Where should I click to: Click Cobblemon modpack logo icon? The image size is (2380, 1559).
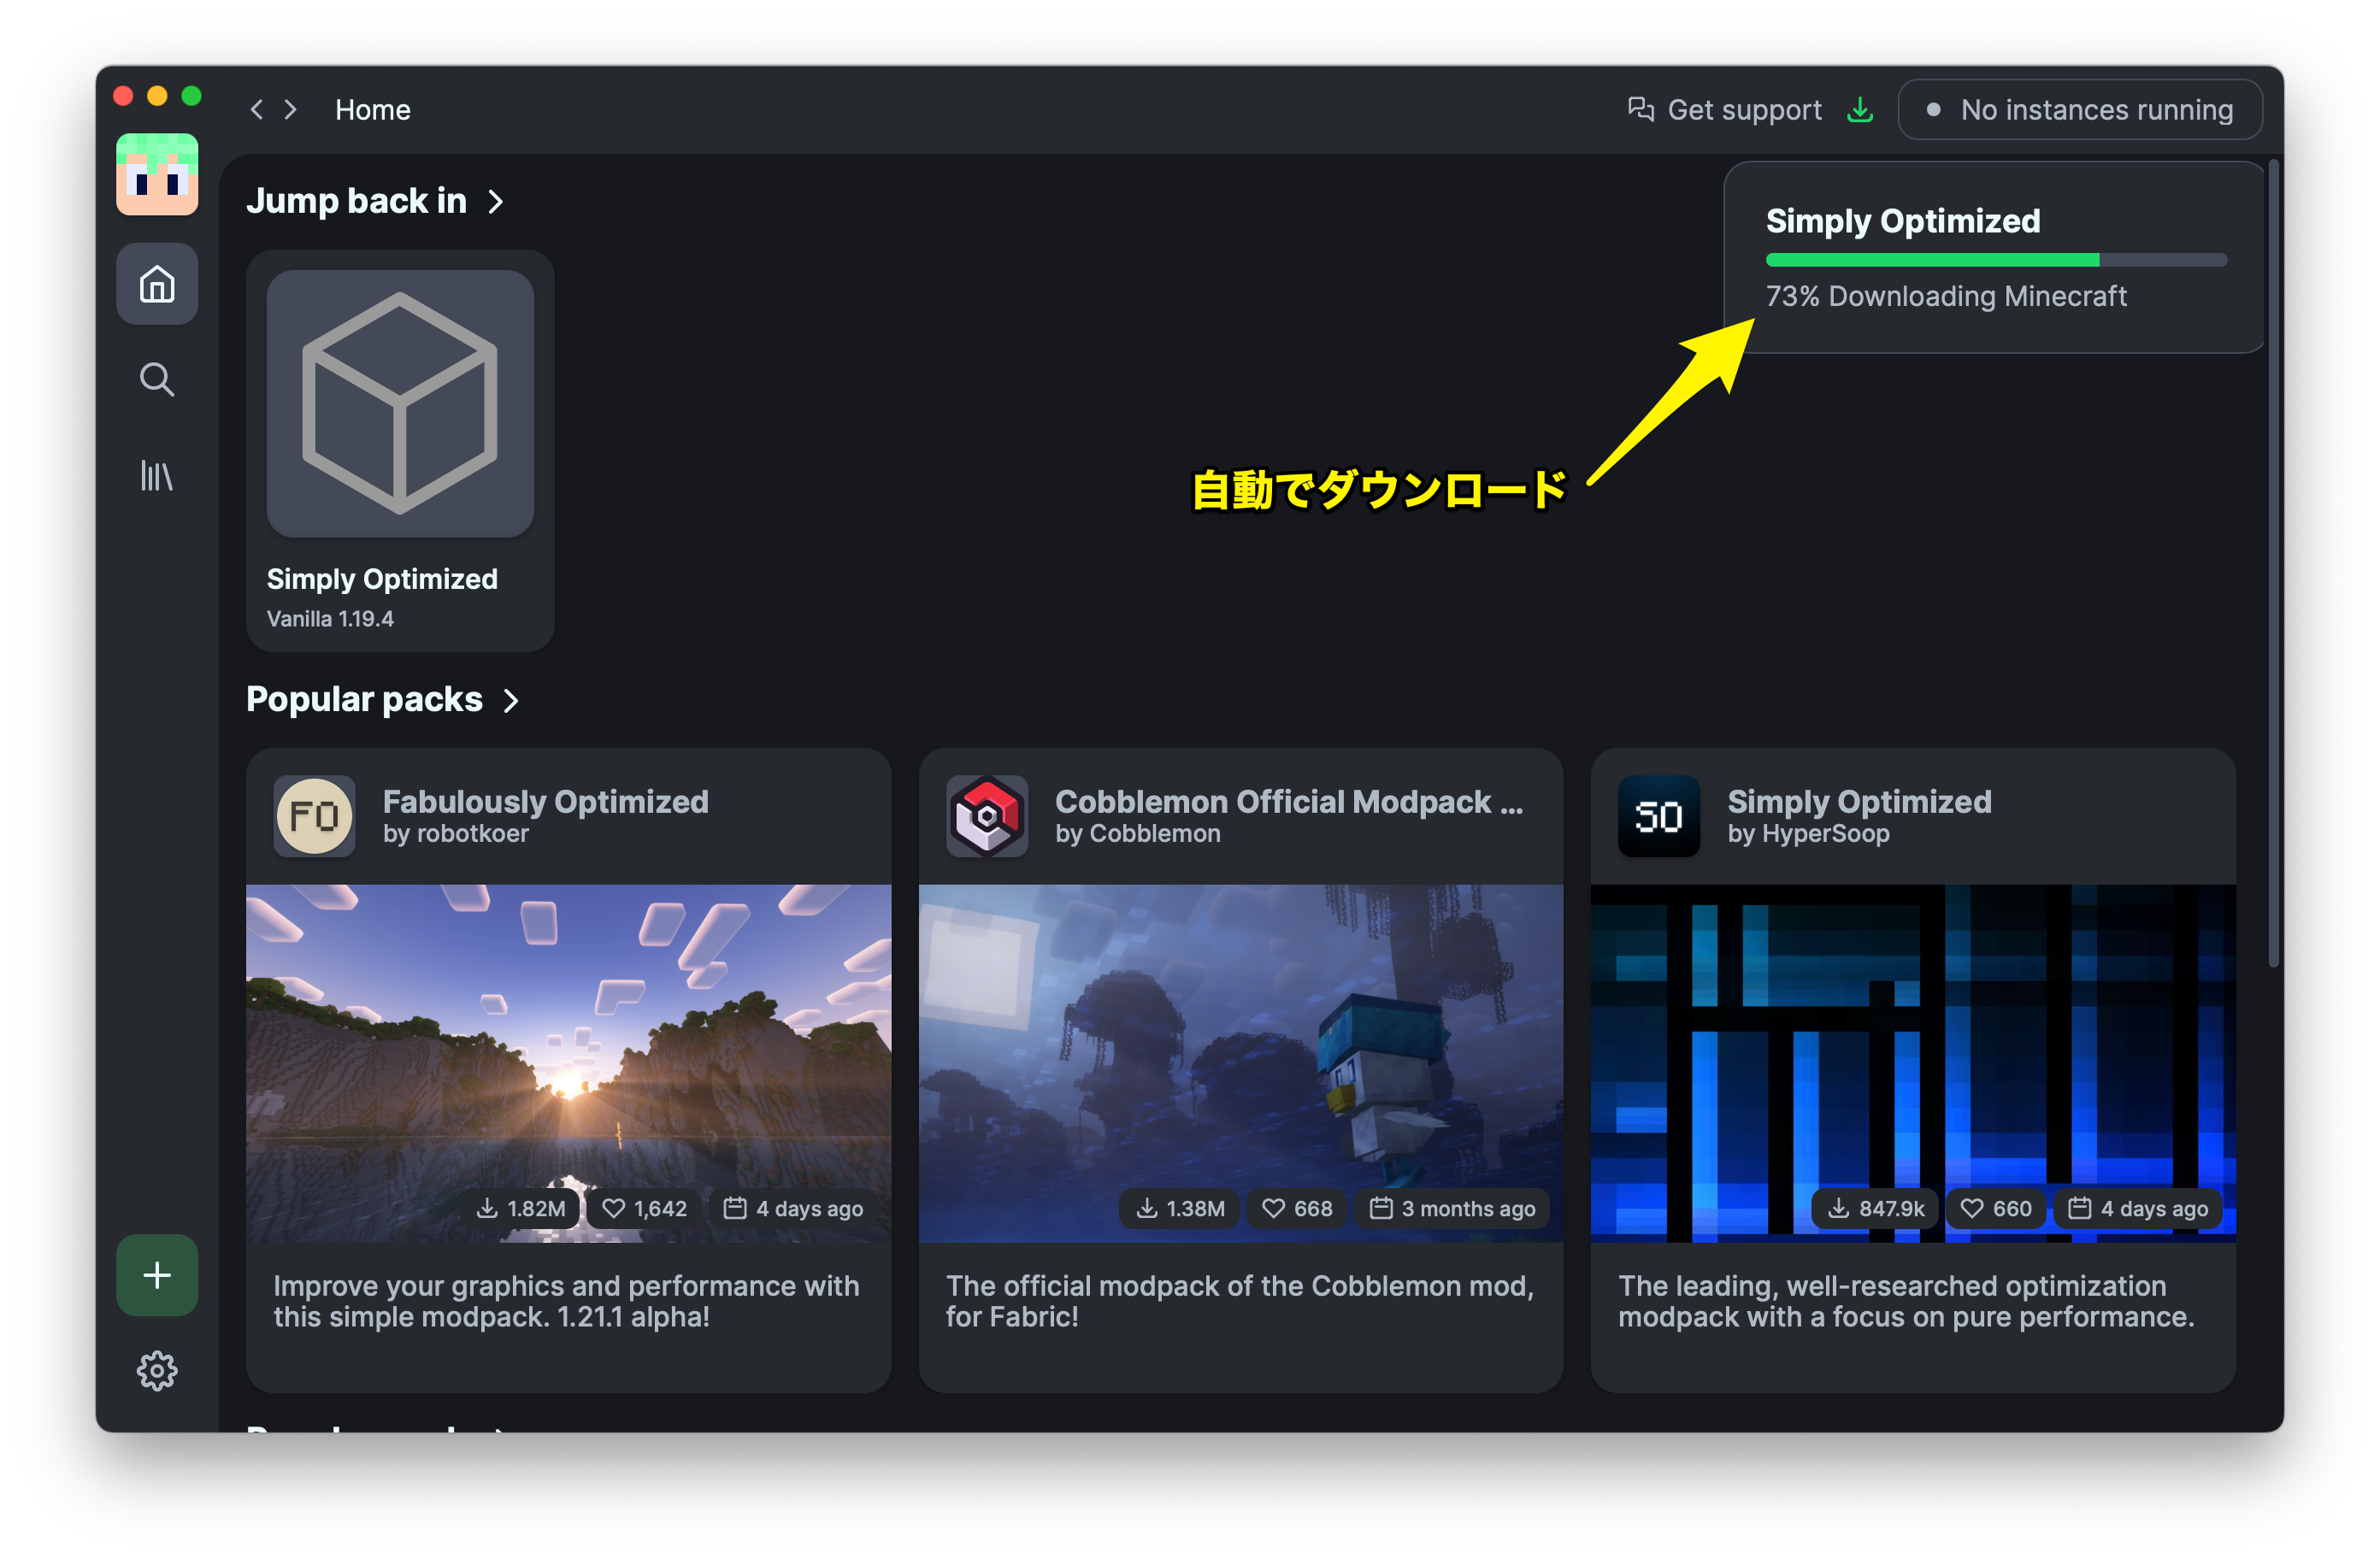pyautogui.click(x=987, y=816)
